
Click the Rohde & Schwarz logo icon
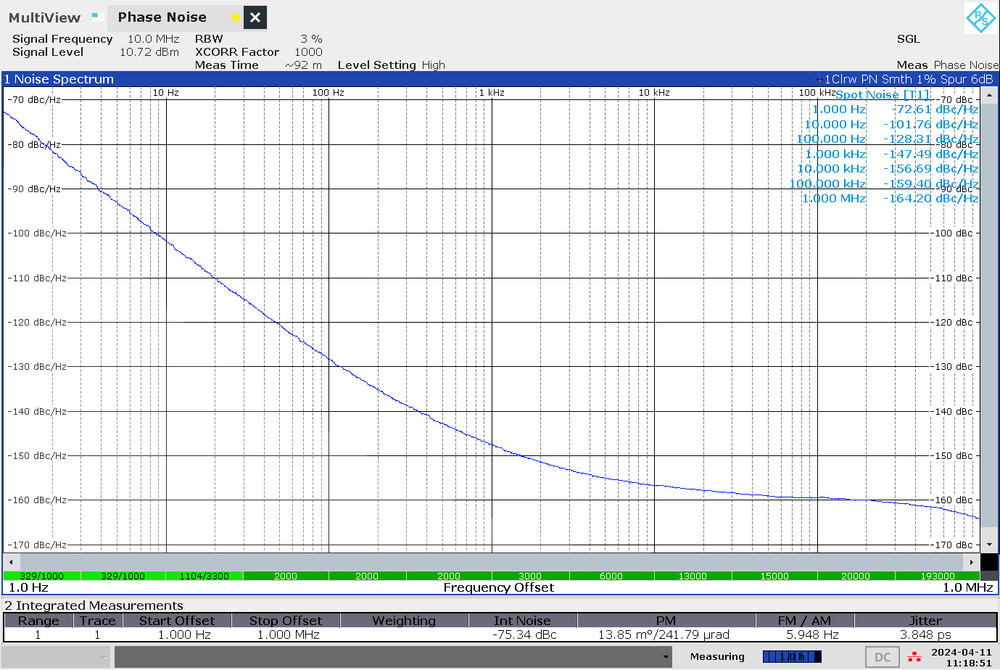(x=980, y=17)
